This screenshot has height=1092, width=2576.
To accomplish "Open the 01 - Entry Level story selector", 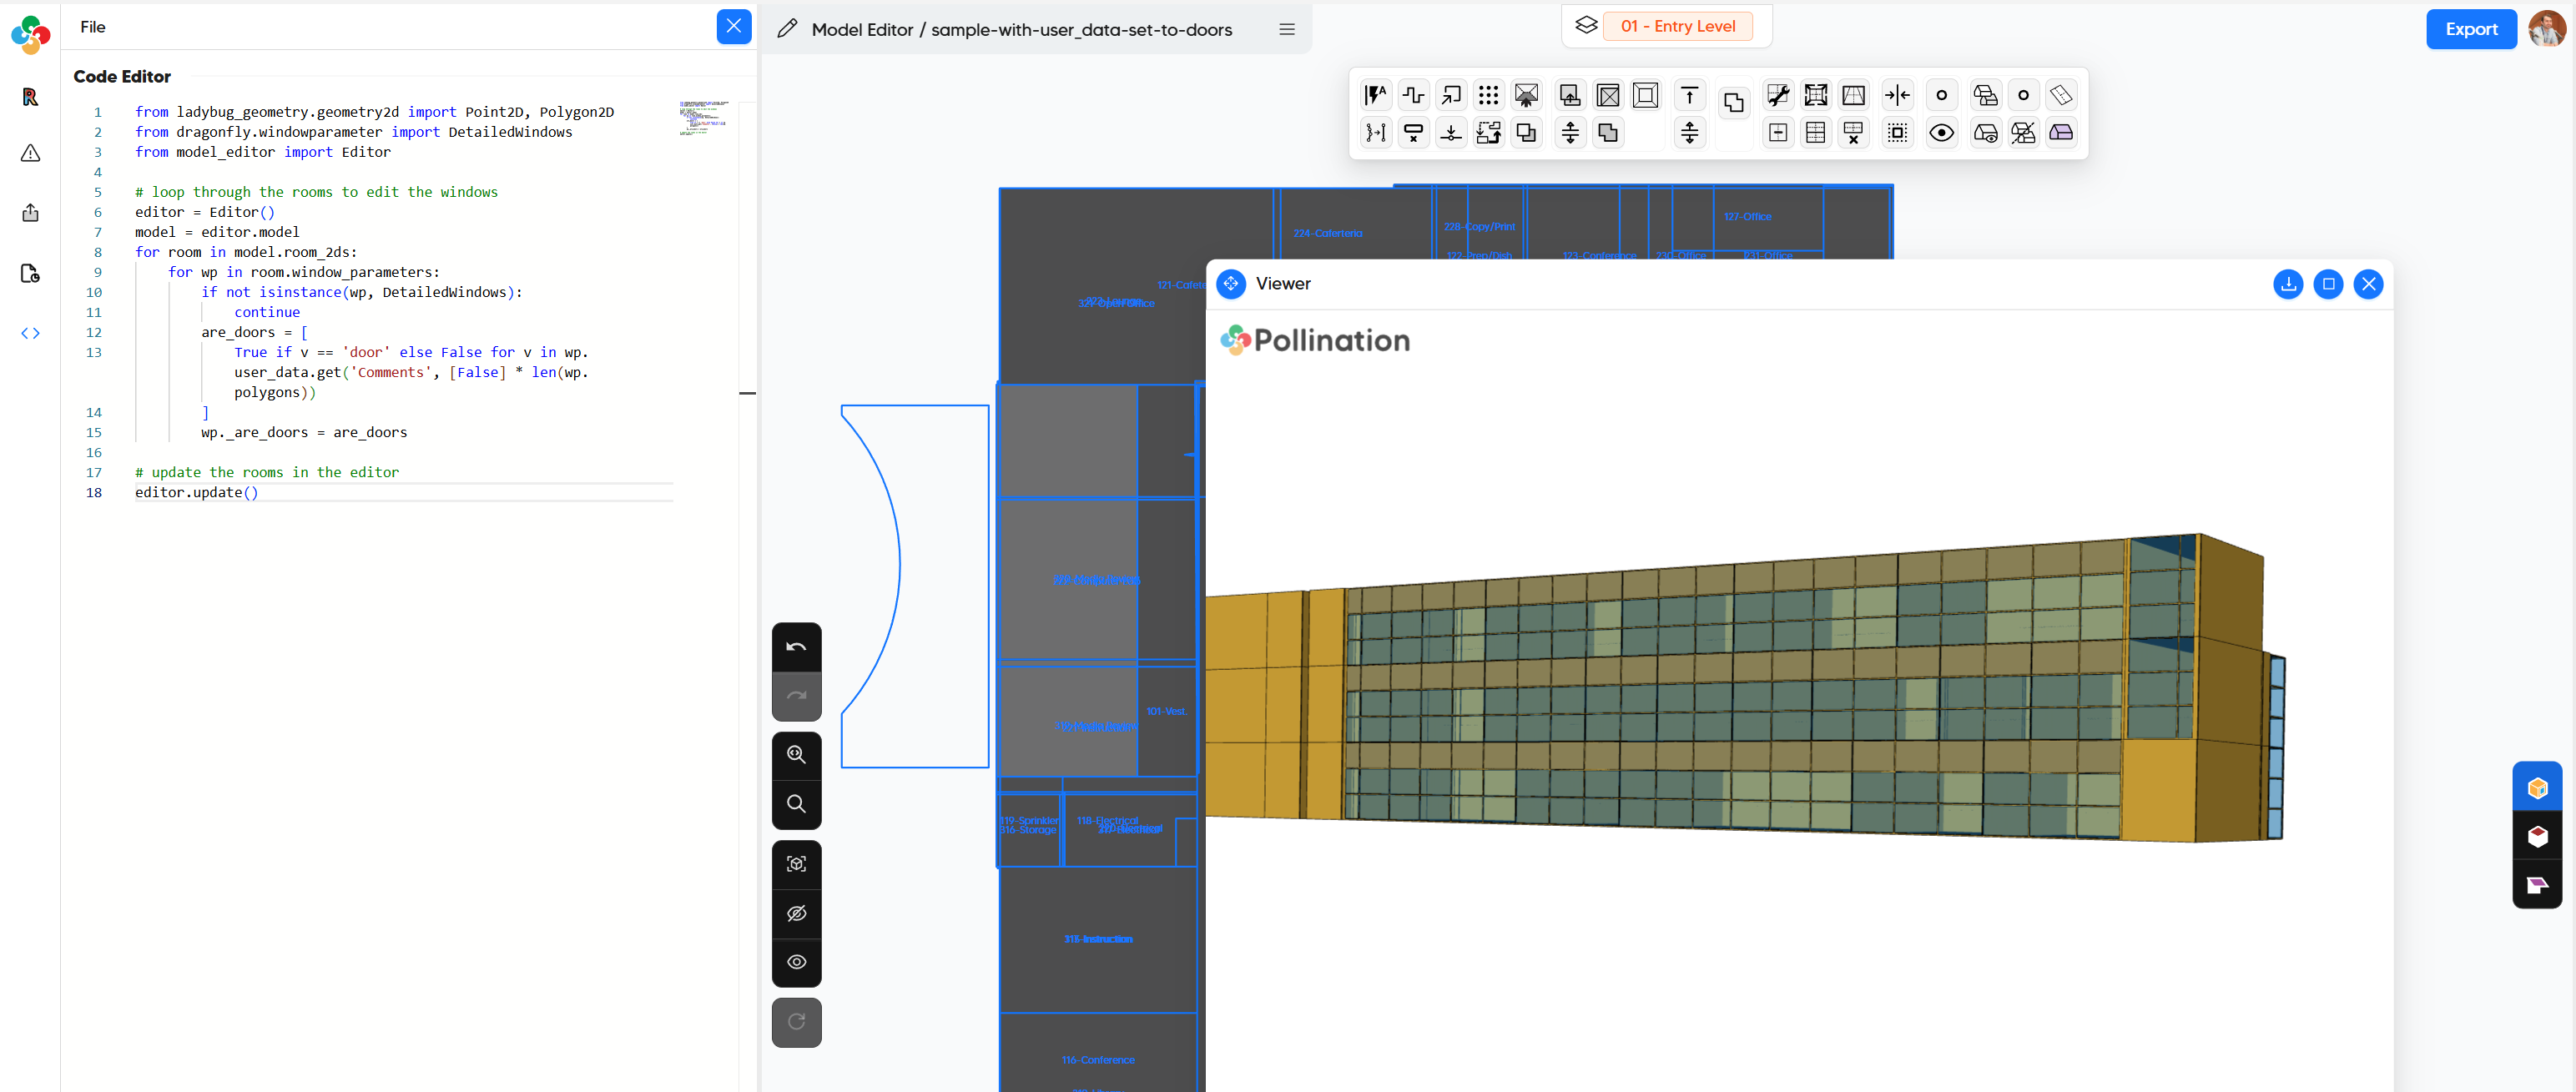I will pyautogui.click(x=1677, y=26).
